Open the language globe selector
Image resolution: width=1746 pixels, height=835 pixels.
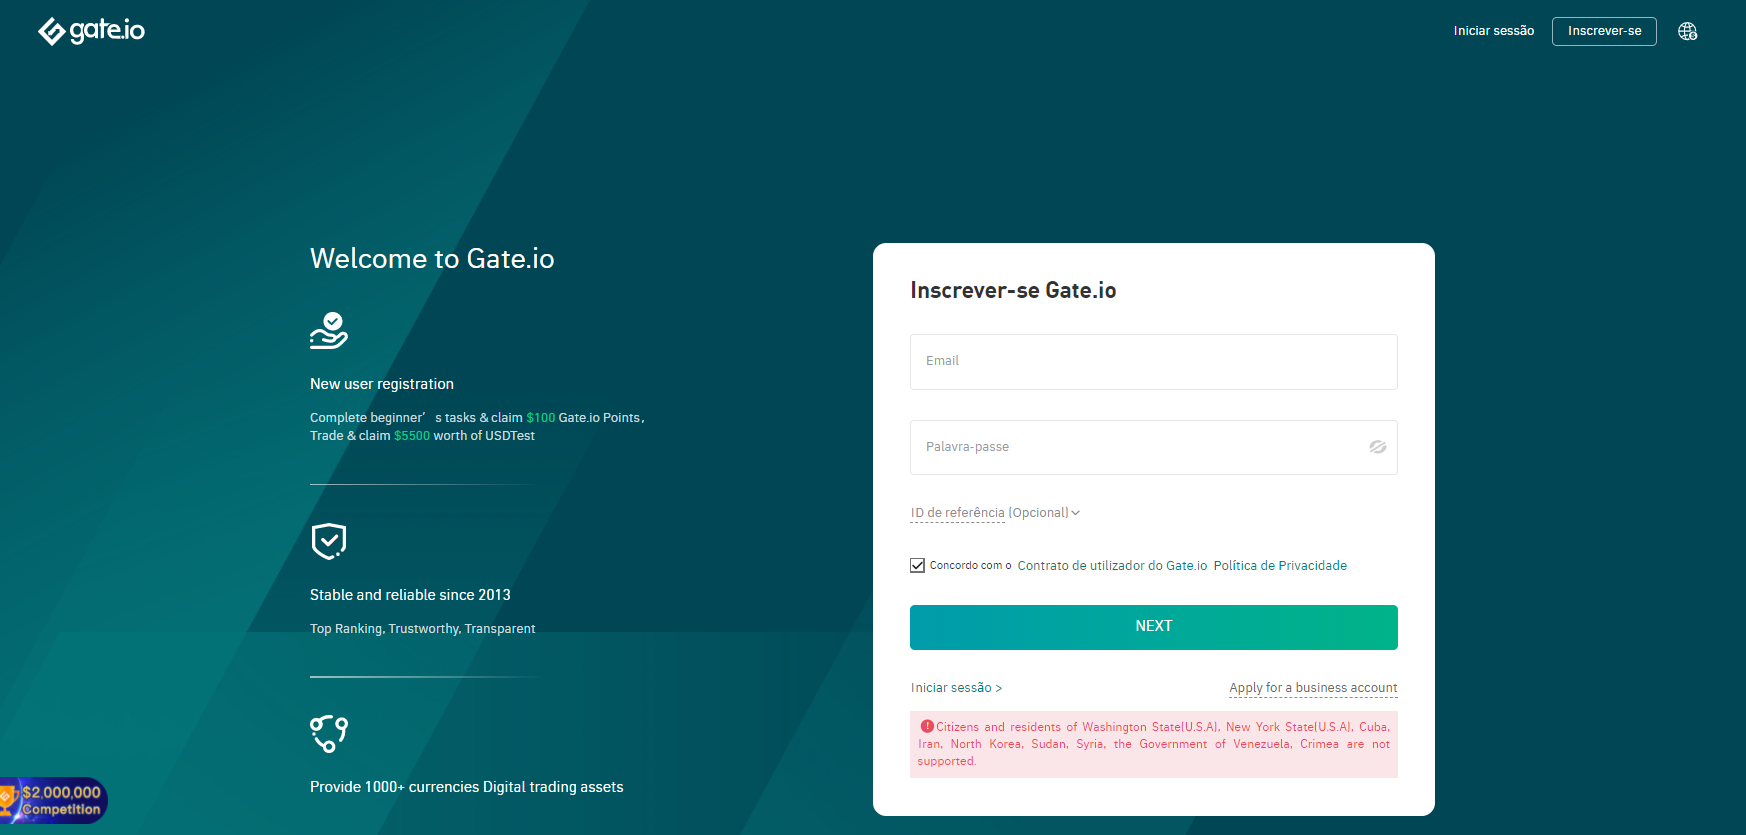pyautogui.click(x=1688, y=31)
